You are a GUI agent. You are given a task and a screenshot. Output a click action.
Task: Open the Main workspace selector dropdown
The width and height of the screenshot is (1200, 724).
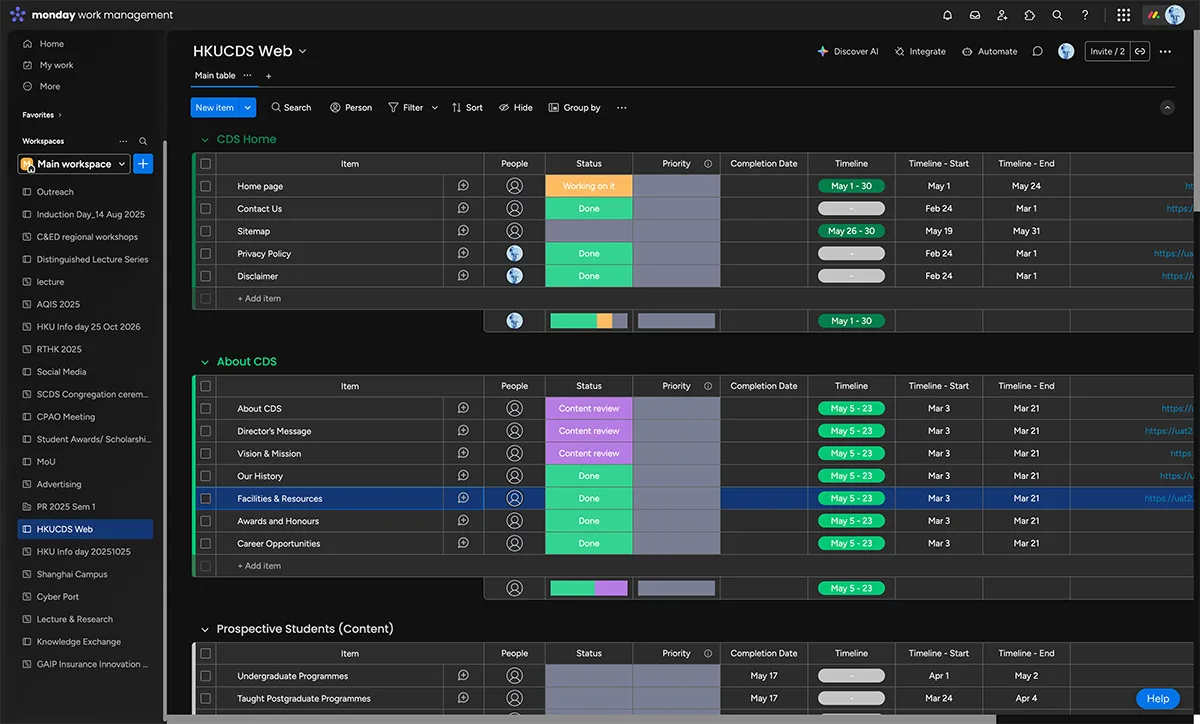click(x=73, y=163)
